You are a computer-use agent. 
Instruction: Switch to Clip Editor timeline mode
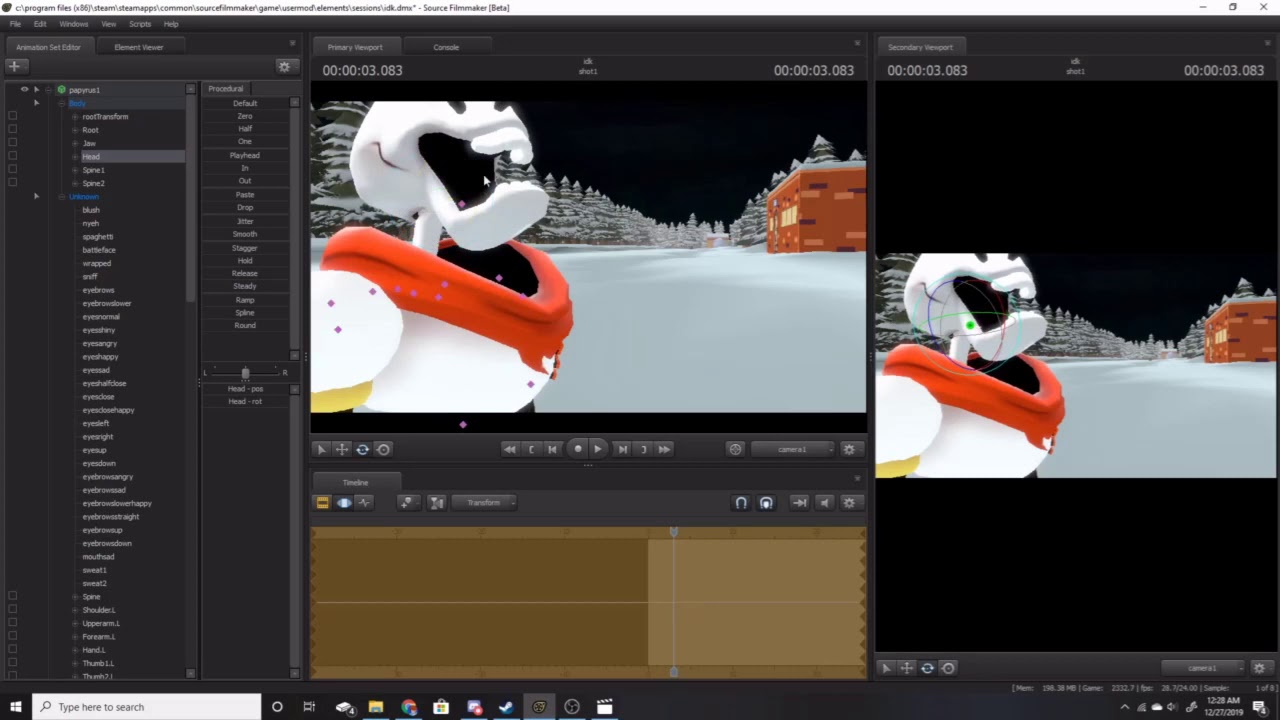[322, 503]
